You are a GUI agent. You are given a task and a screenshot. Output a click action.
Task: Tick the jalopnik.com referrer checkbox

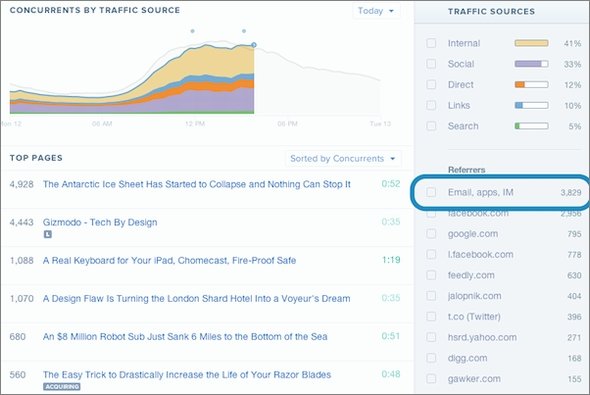point(431,296)
